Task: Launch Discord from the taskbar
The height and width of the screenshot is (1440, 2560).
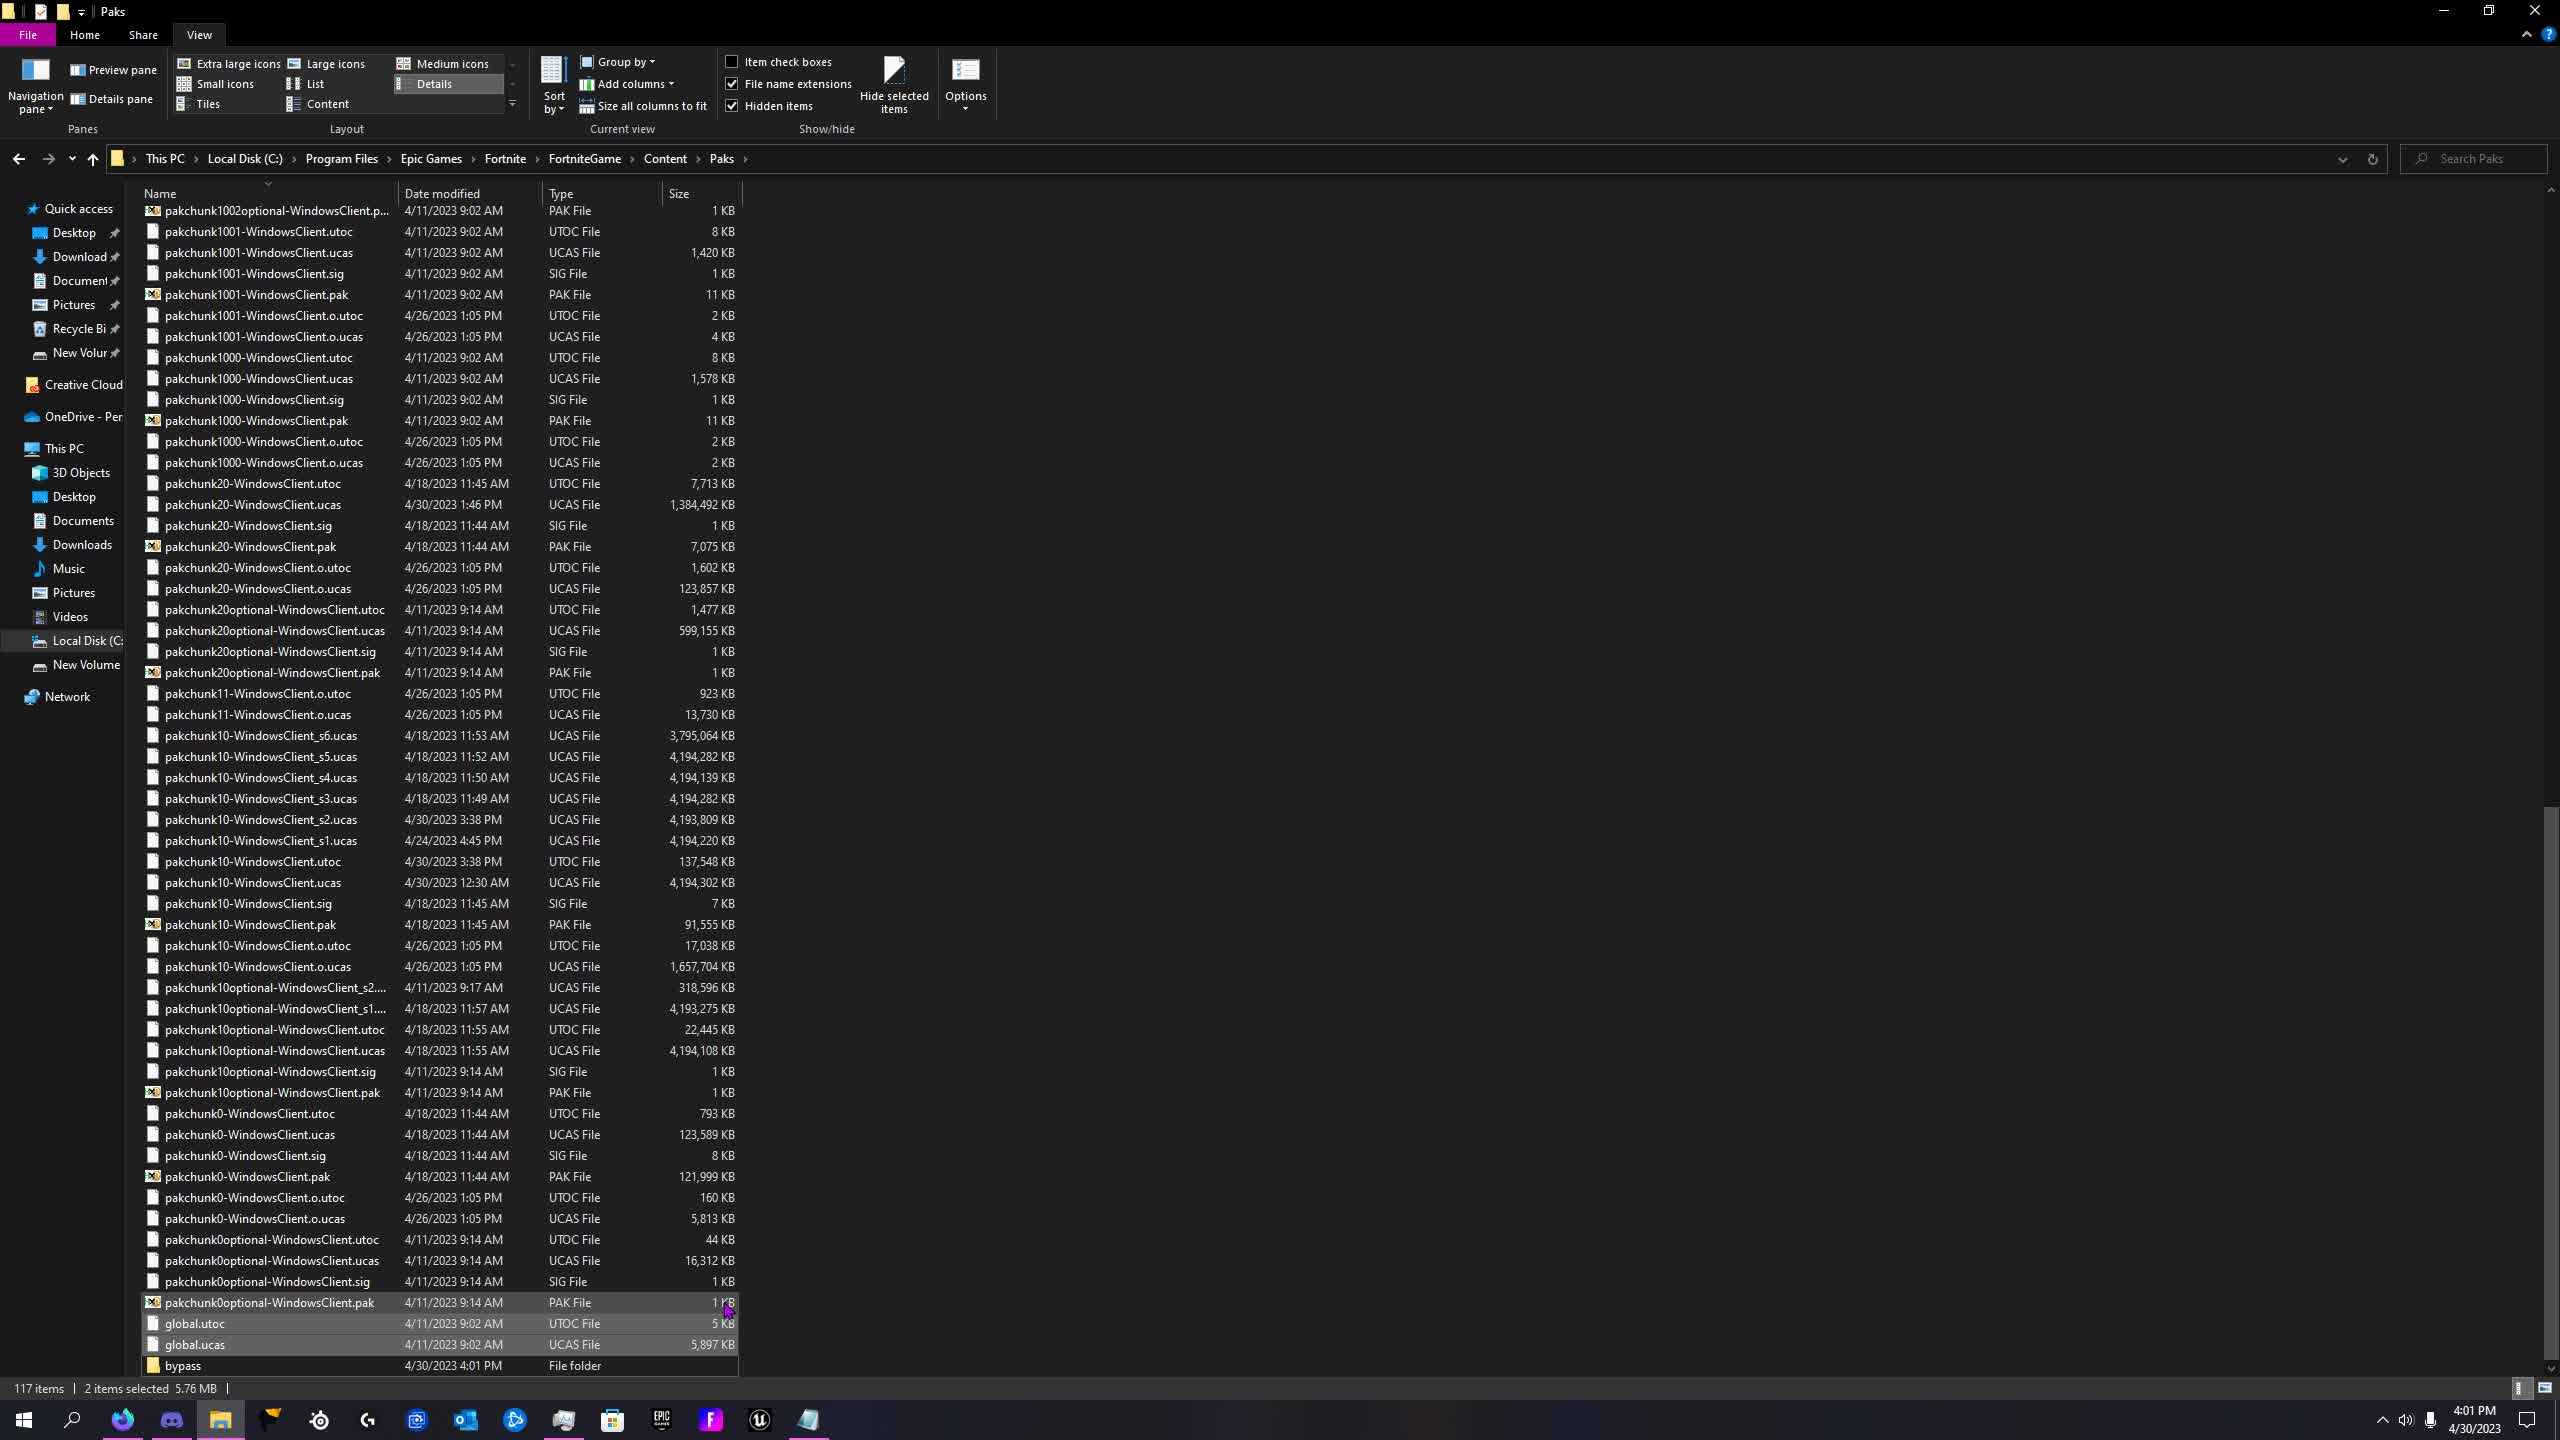Action: click(171, 1419)
